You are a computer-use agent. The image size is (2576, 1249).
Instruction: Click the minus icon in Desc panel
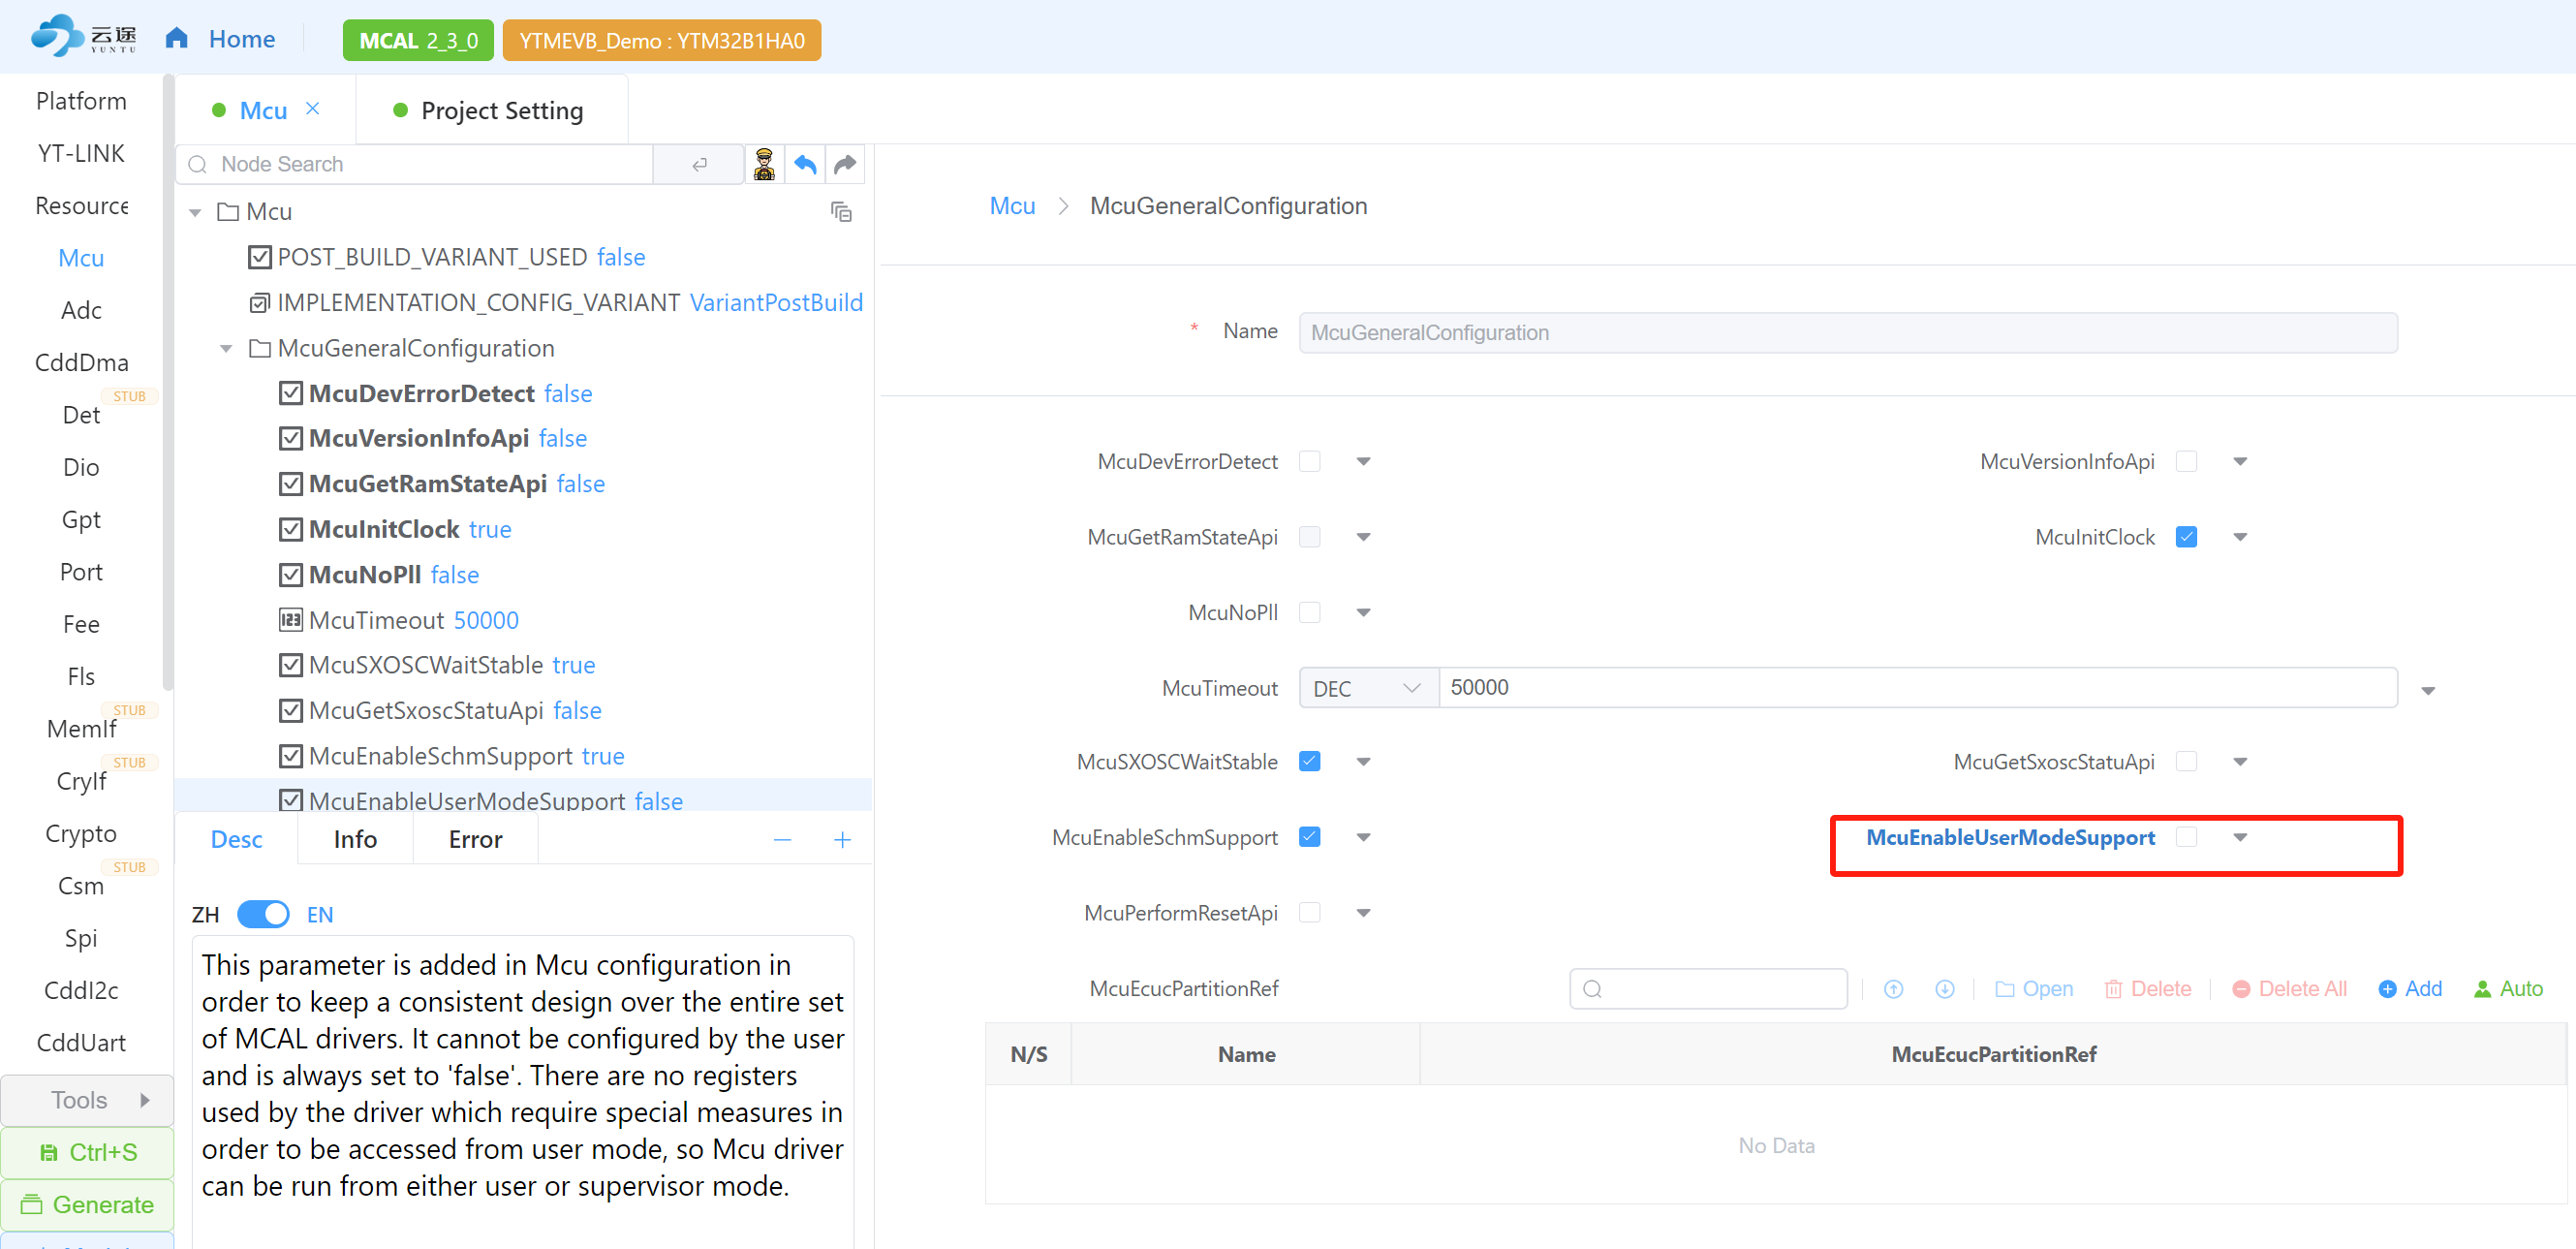pos(782,840)
